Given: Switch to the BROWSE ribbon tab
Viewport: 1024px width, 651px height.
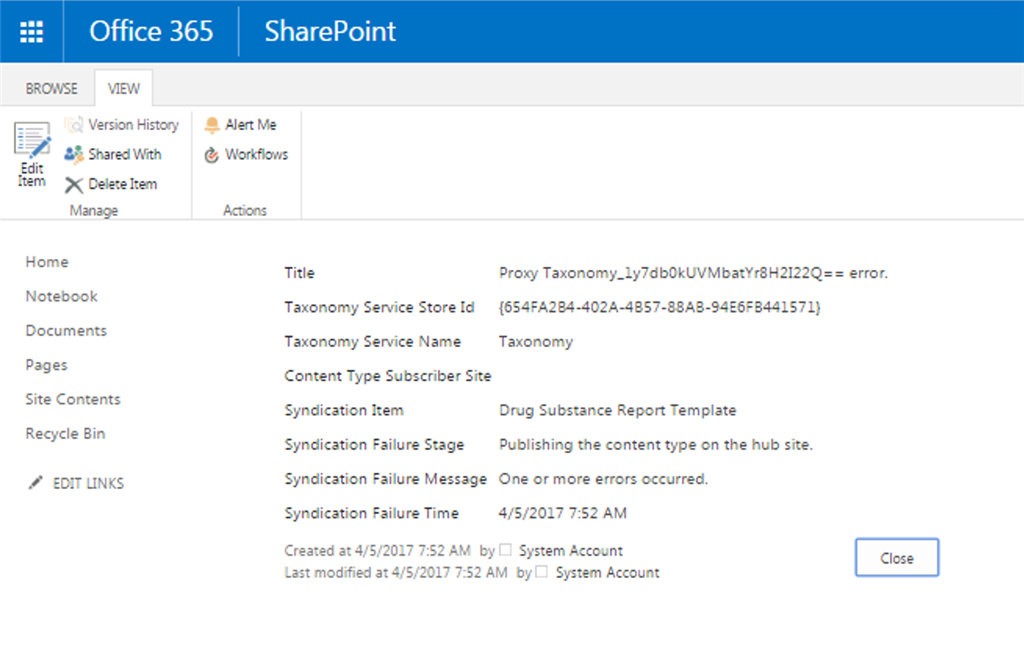Looking at the screenshot, I should (51, 89).
